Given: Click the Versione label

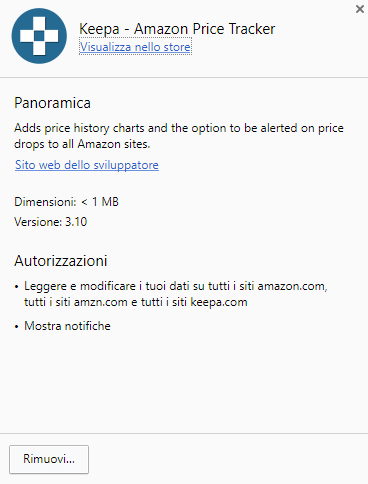Looking at the screenshot, I should 38,222.
